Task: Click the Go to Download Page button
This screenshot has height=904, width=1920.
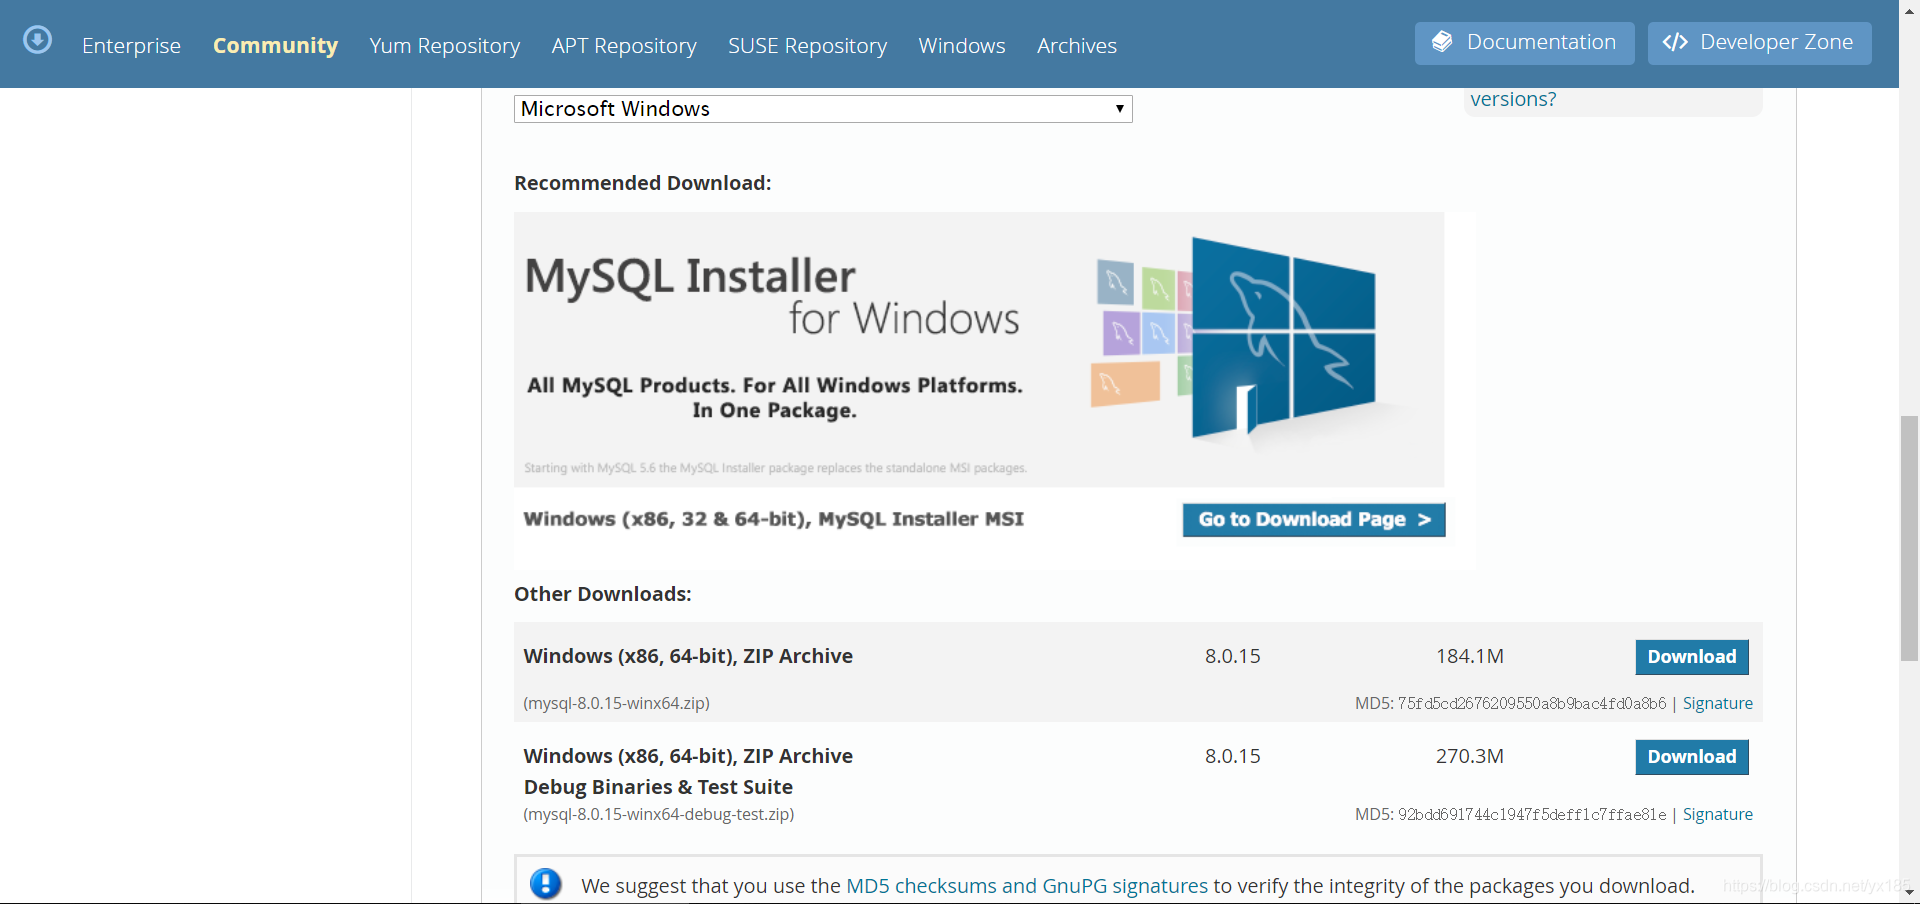Action: pyautogui.click(x=1314, y=520)
